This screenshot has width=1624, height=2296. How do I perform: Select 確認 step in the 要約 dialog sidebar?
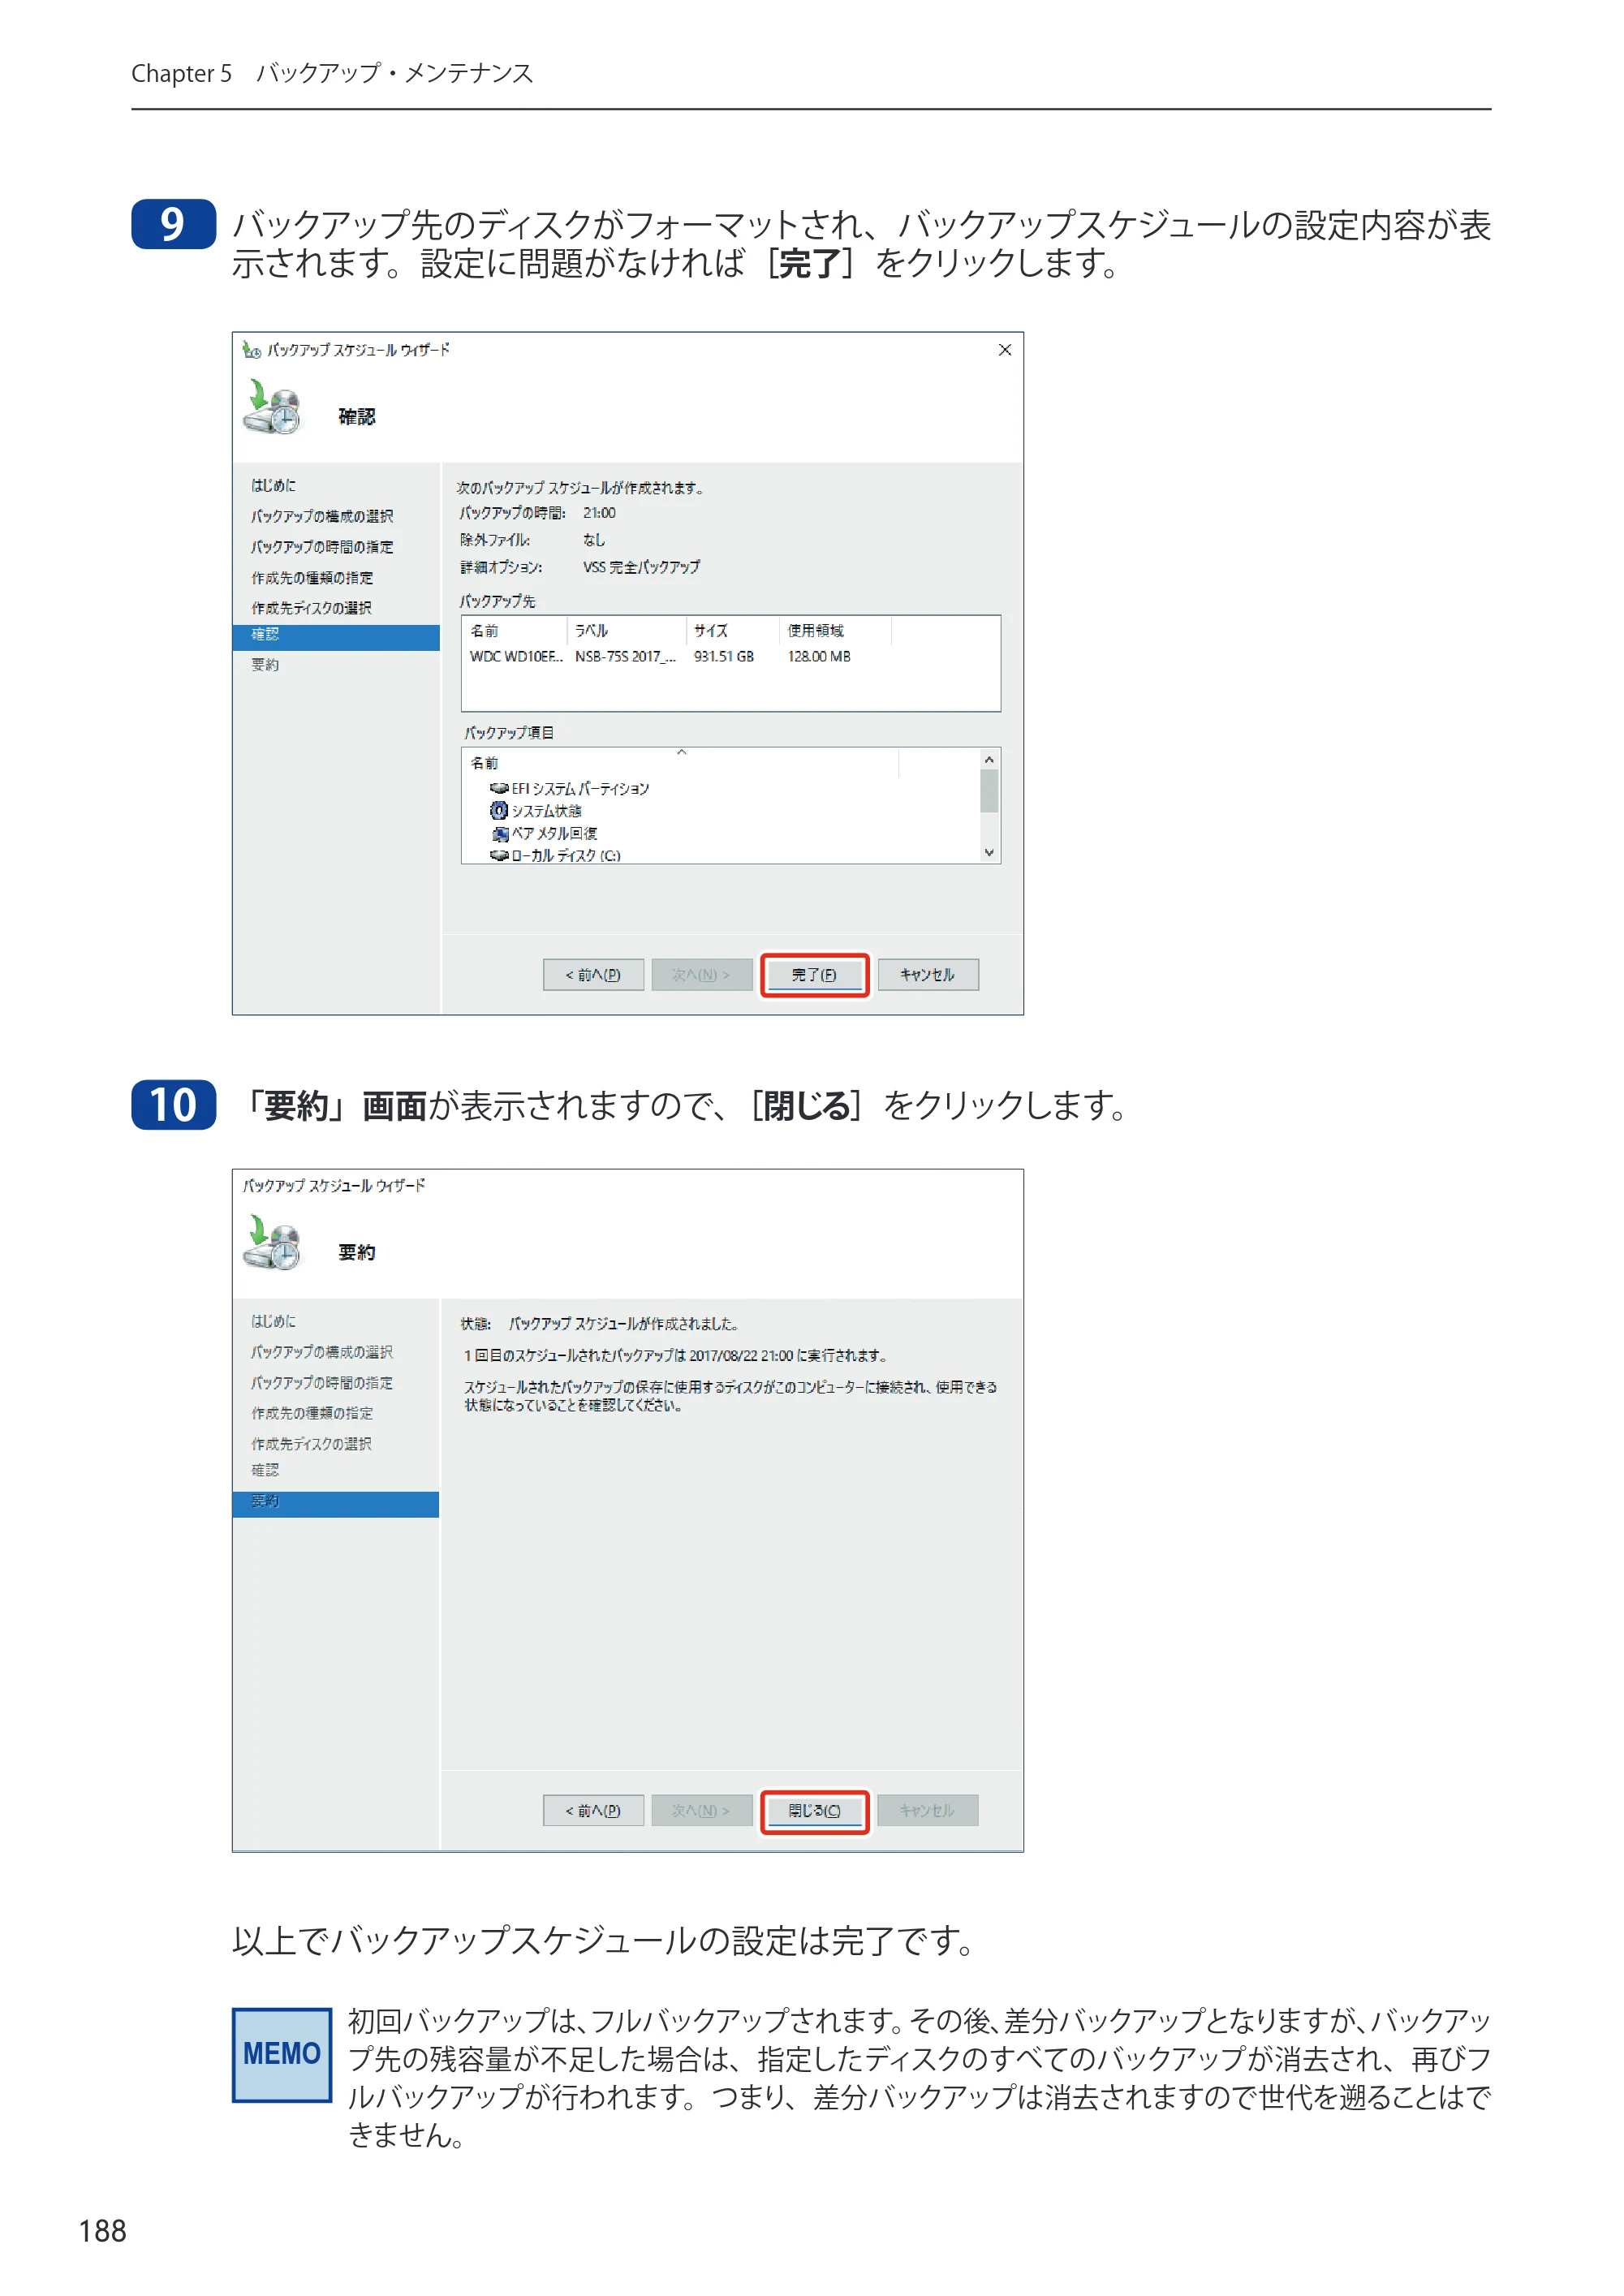point(265,1470)
